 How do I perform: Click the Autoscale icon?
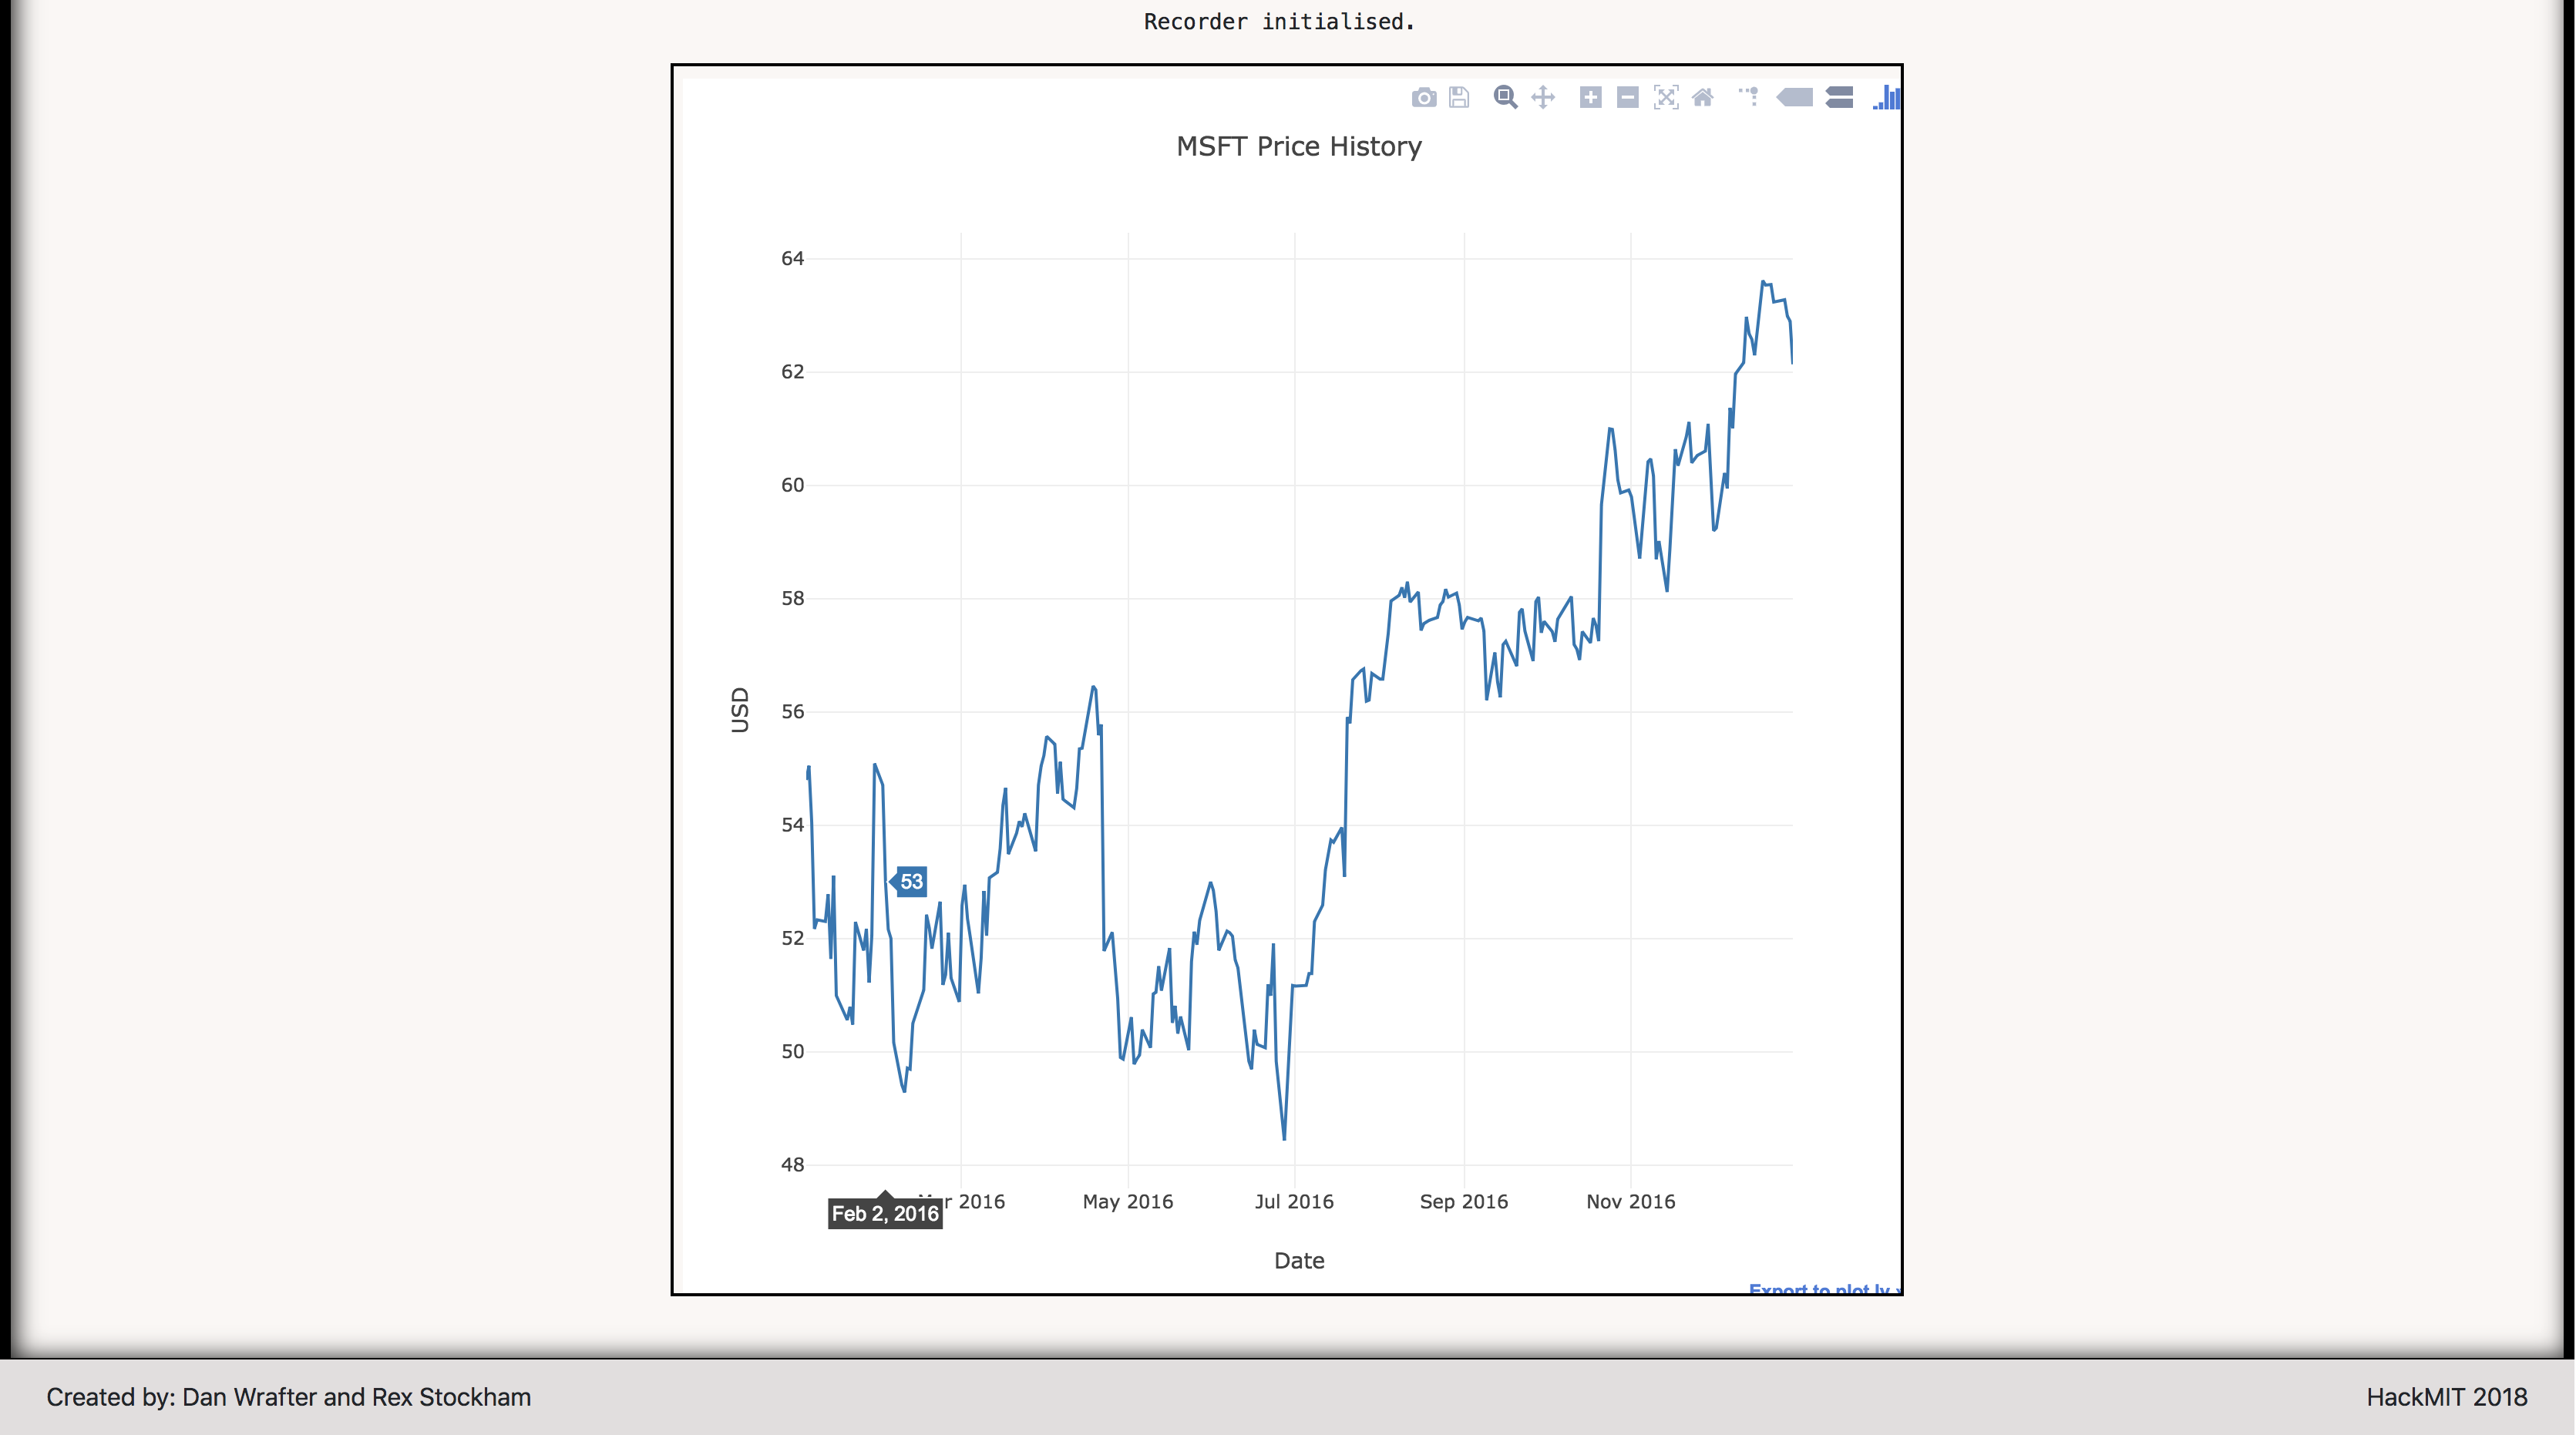[1666, 97]
